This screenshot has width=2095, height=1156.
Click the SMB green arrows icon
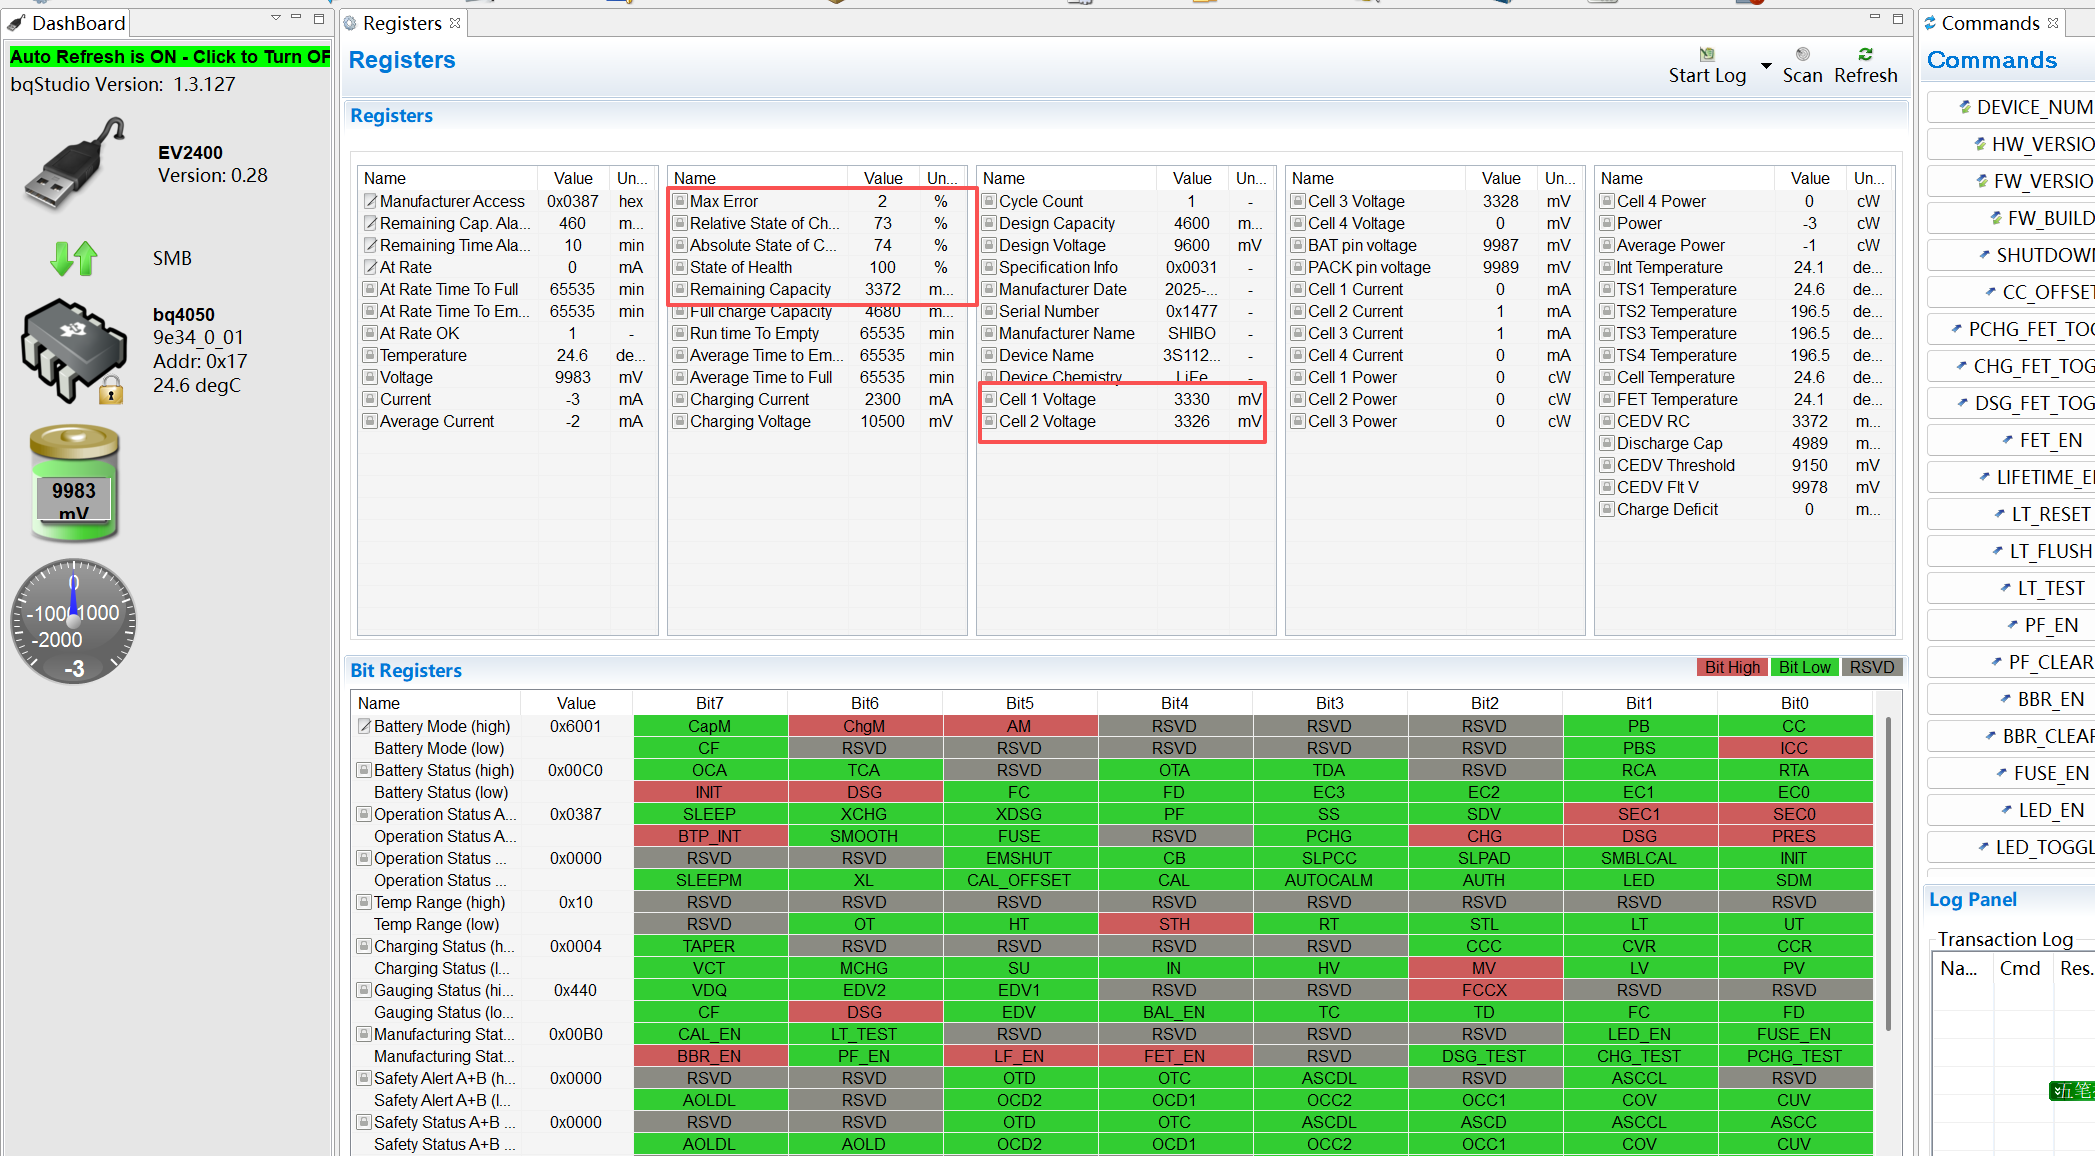(x=74, y=258)
